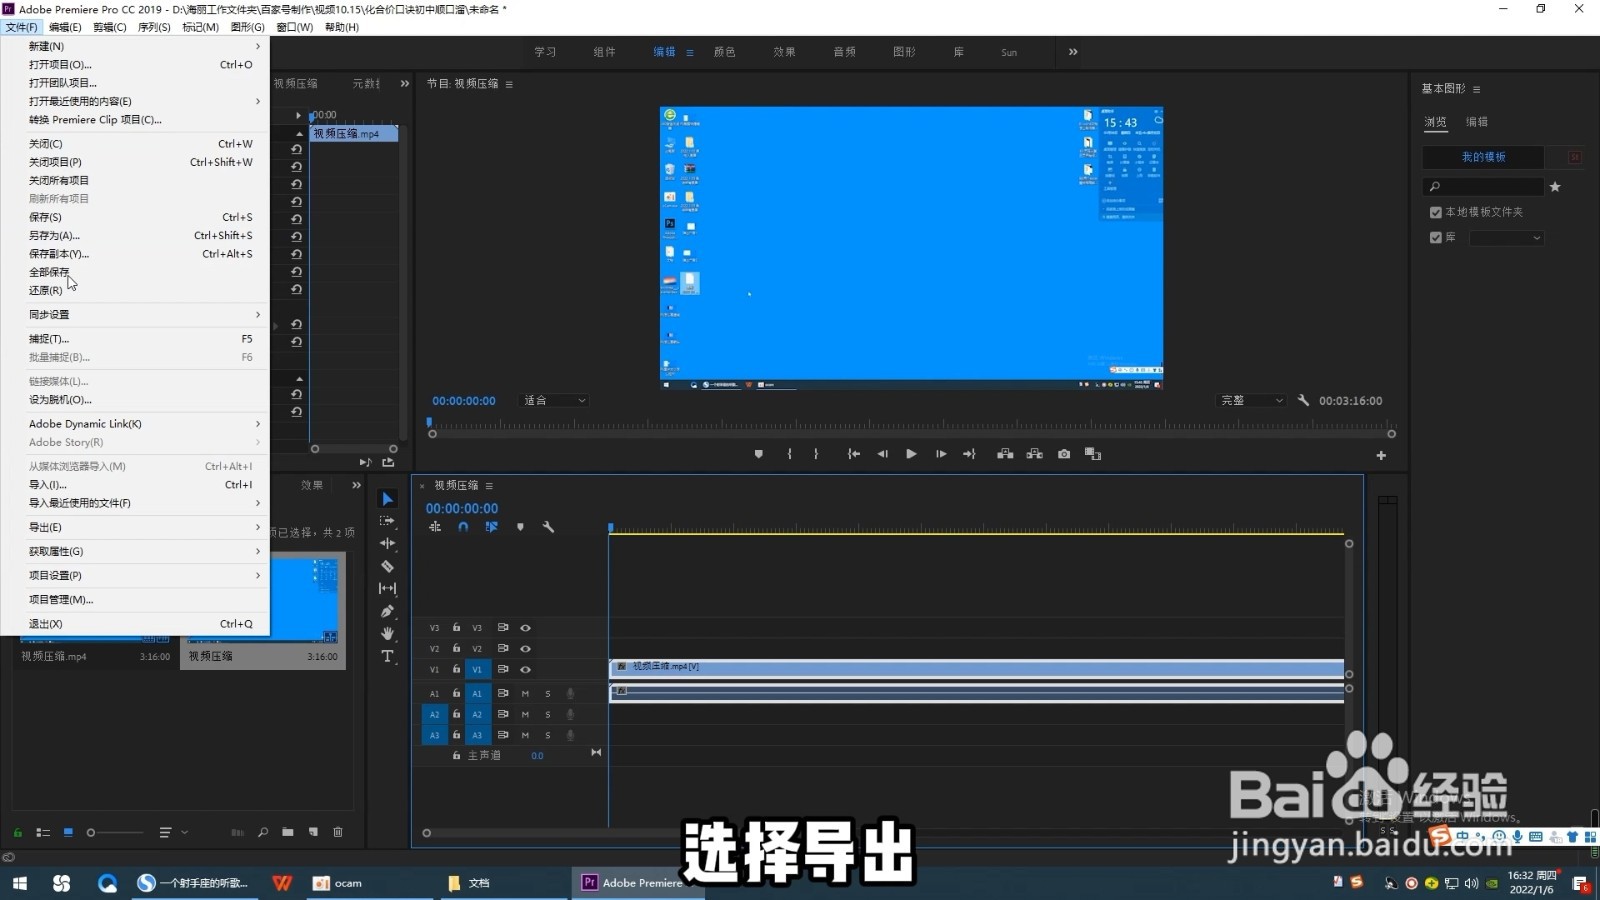Choose Save As (A) from File menu
Screen dimensions: 1600x900
[135, 236]
